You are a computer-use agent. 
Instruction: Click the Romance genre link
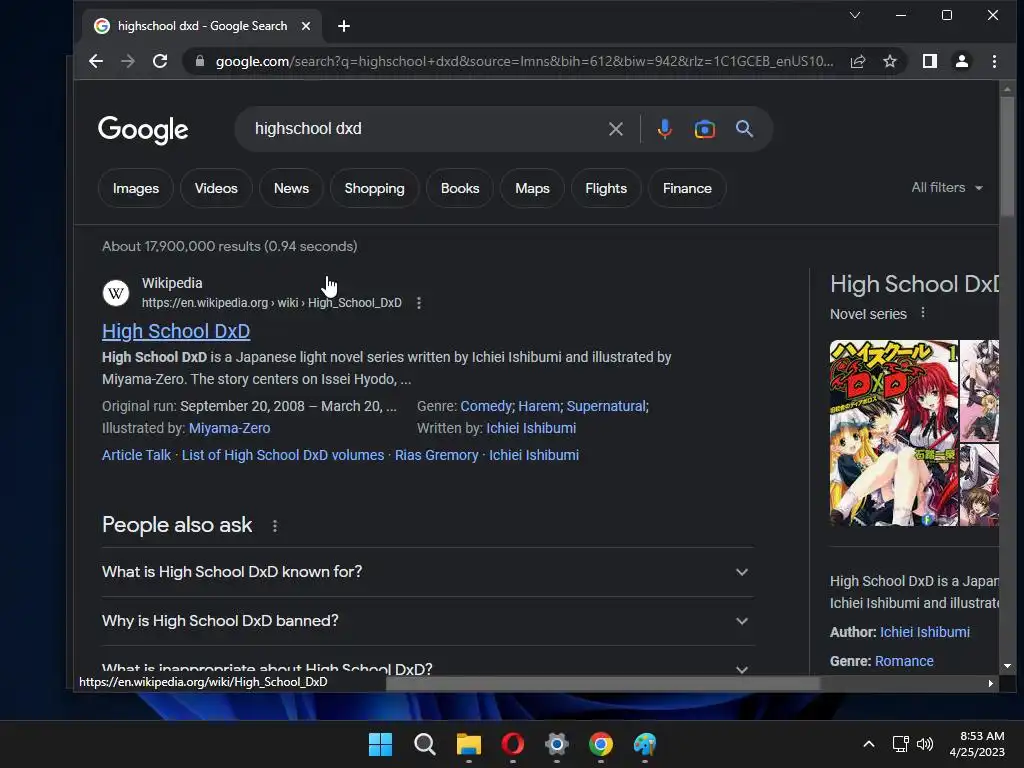point(904,661)
